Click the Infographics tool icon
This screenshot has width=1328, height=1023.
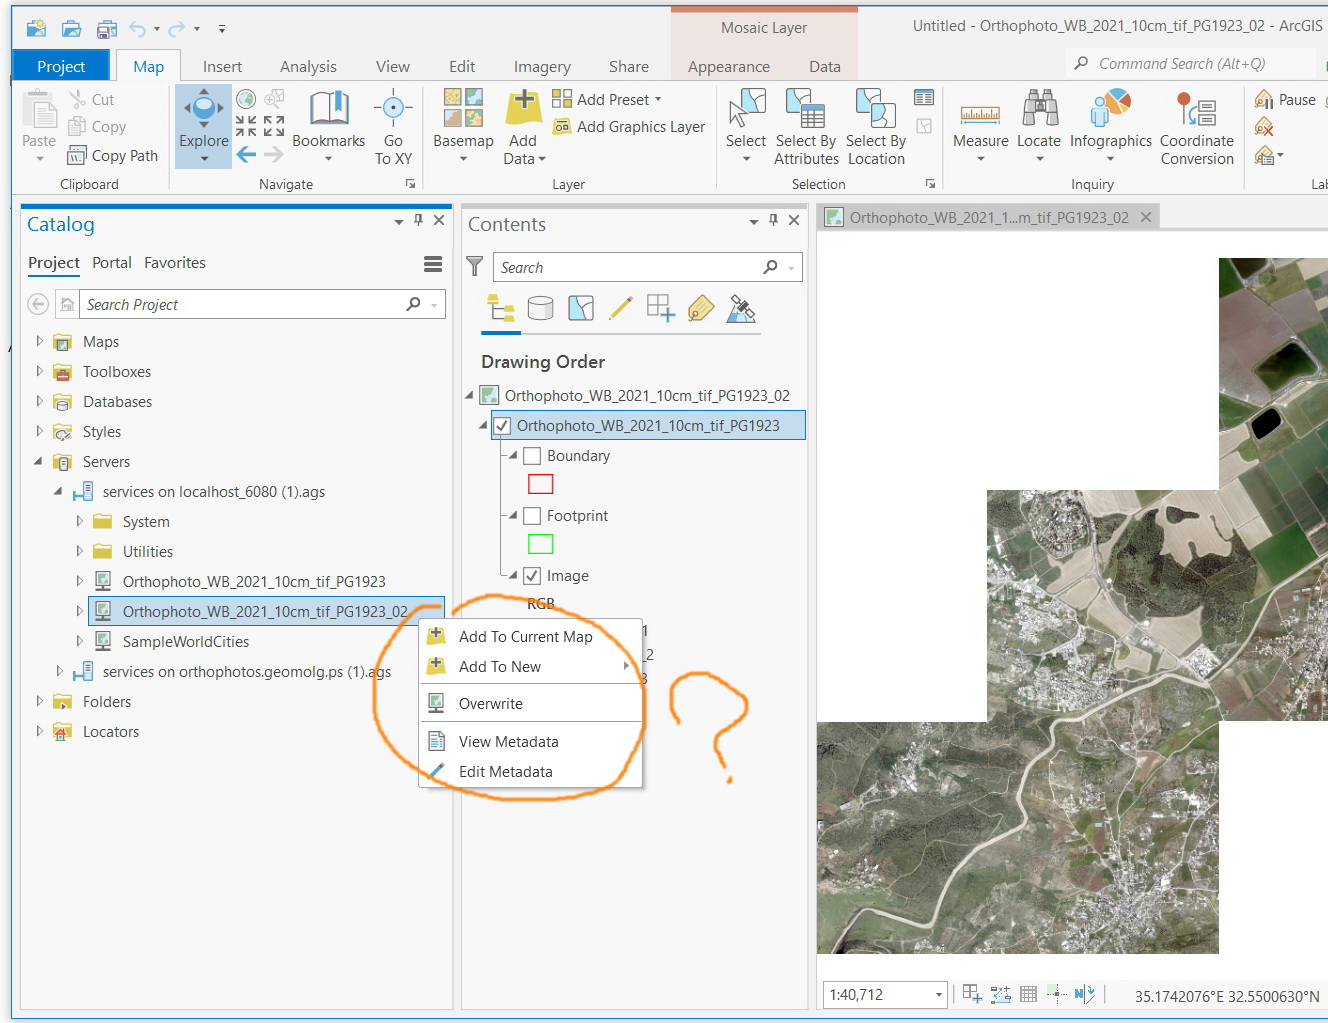1109,110
